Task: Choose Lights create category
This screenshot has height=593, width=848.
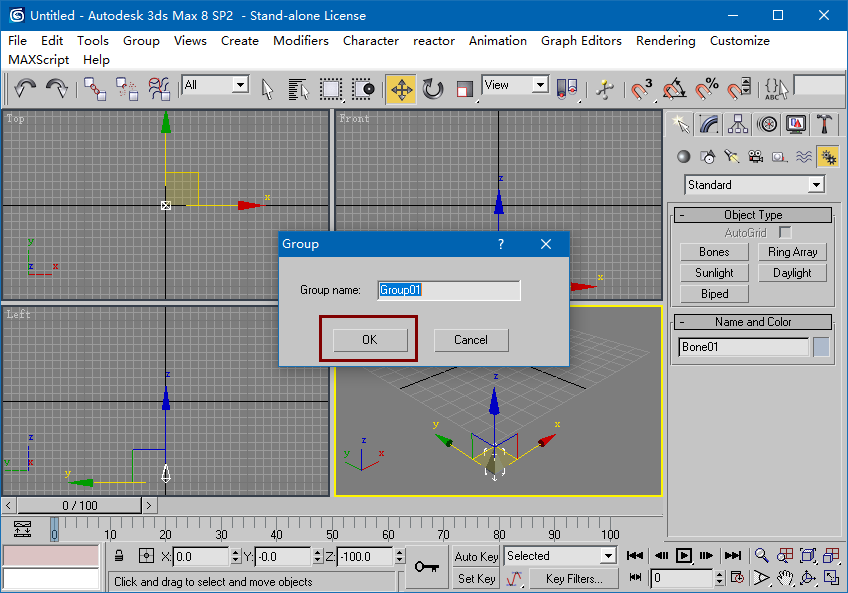Action: 732,157
